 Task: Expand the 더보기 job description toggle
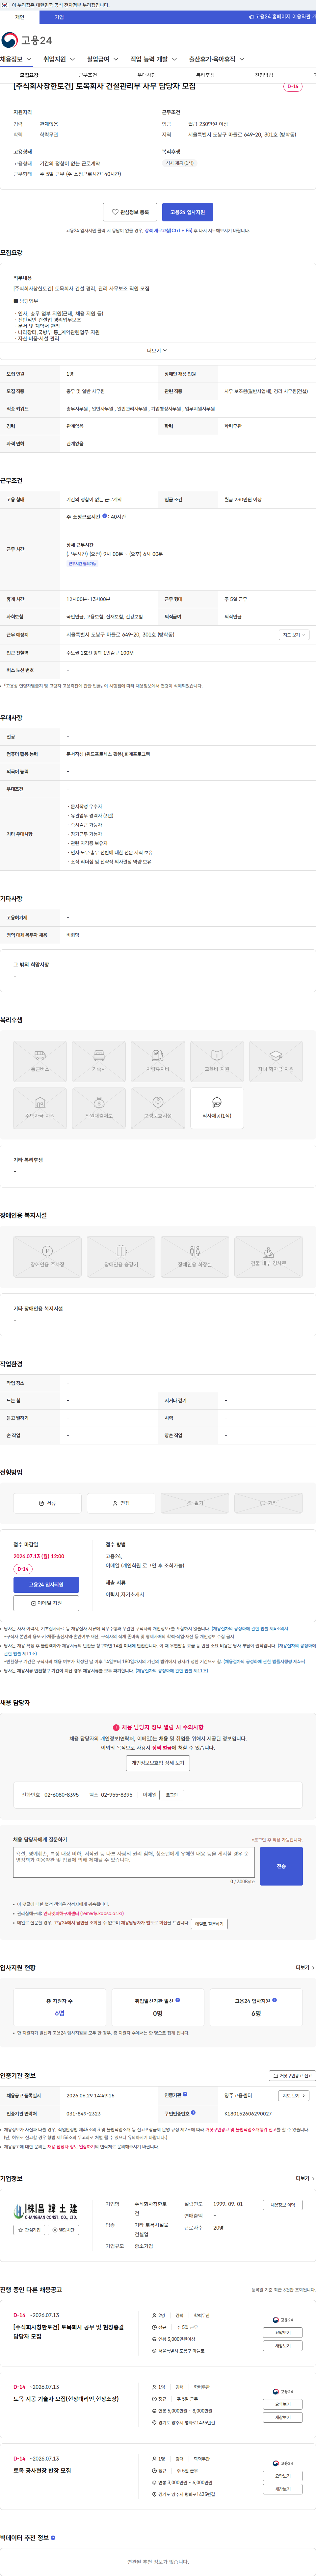point(157,351)
